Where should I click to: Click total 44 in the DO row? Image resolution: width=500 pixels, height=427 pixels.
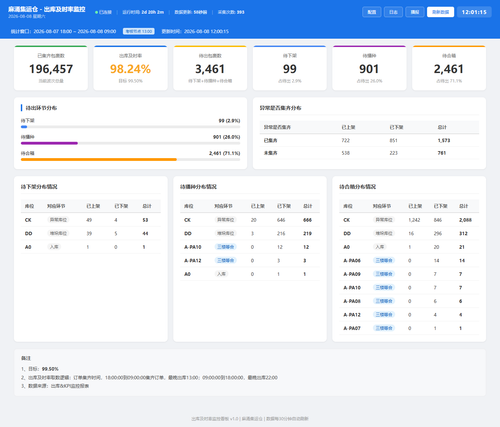click(x=145, y=233)
